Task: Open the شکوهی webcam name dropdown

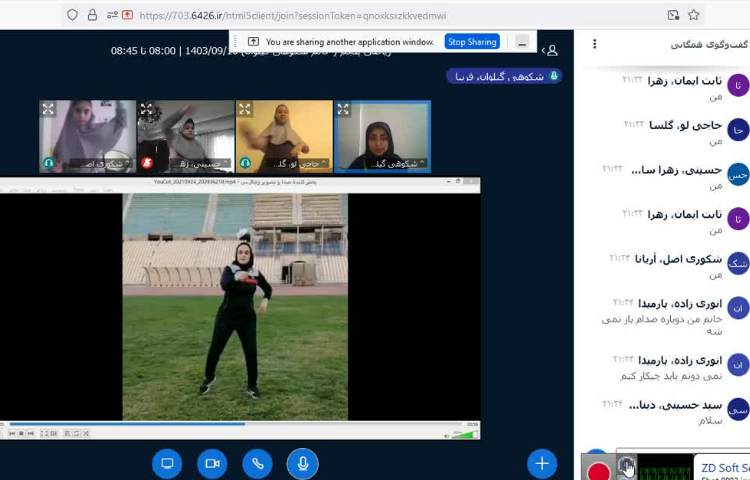Action: pos(397,164)
